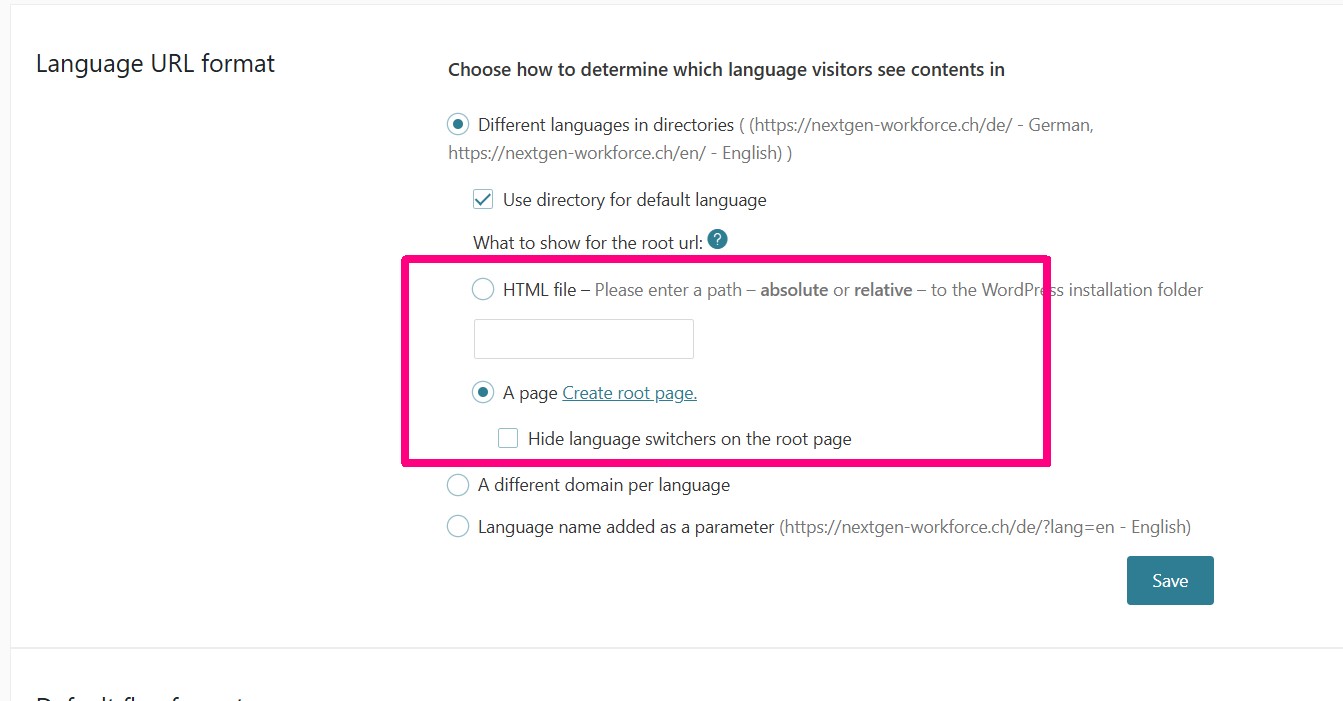Click the 'Language URL format' section heading
Image resolution: width=1343 pixels, height=701 pixels.
tap(155, 64)
